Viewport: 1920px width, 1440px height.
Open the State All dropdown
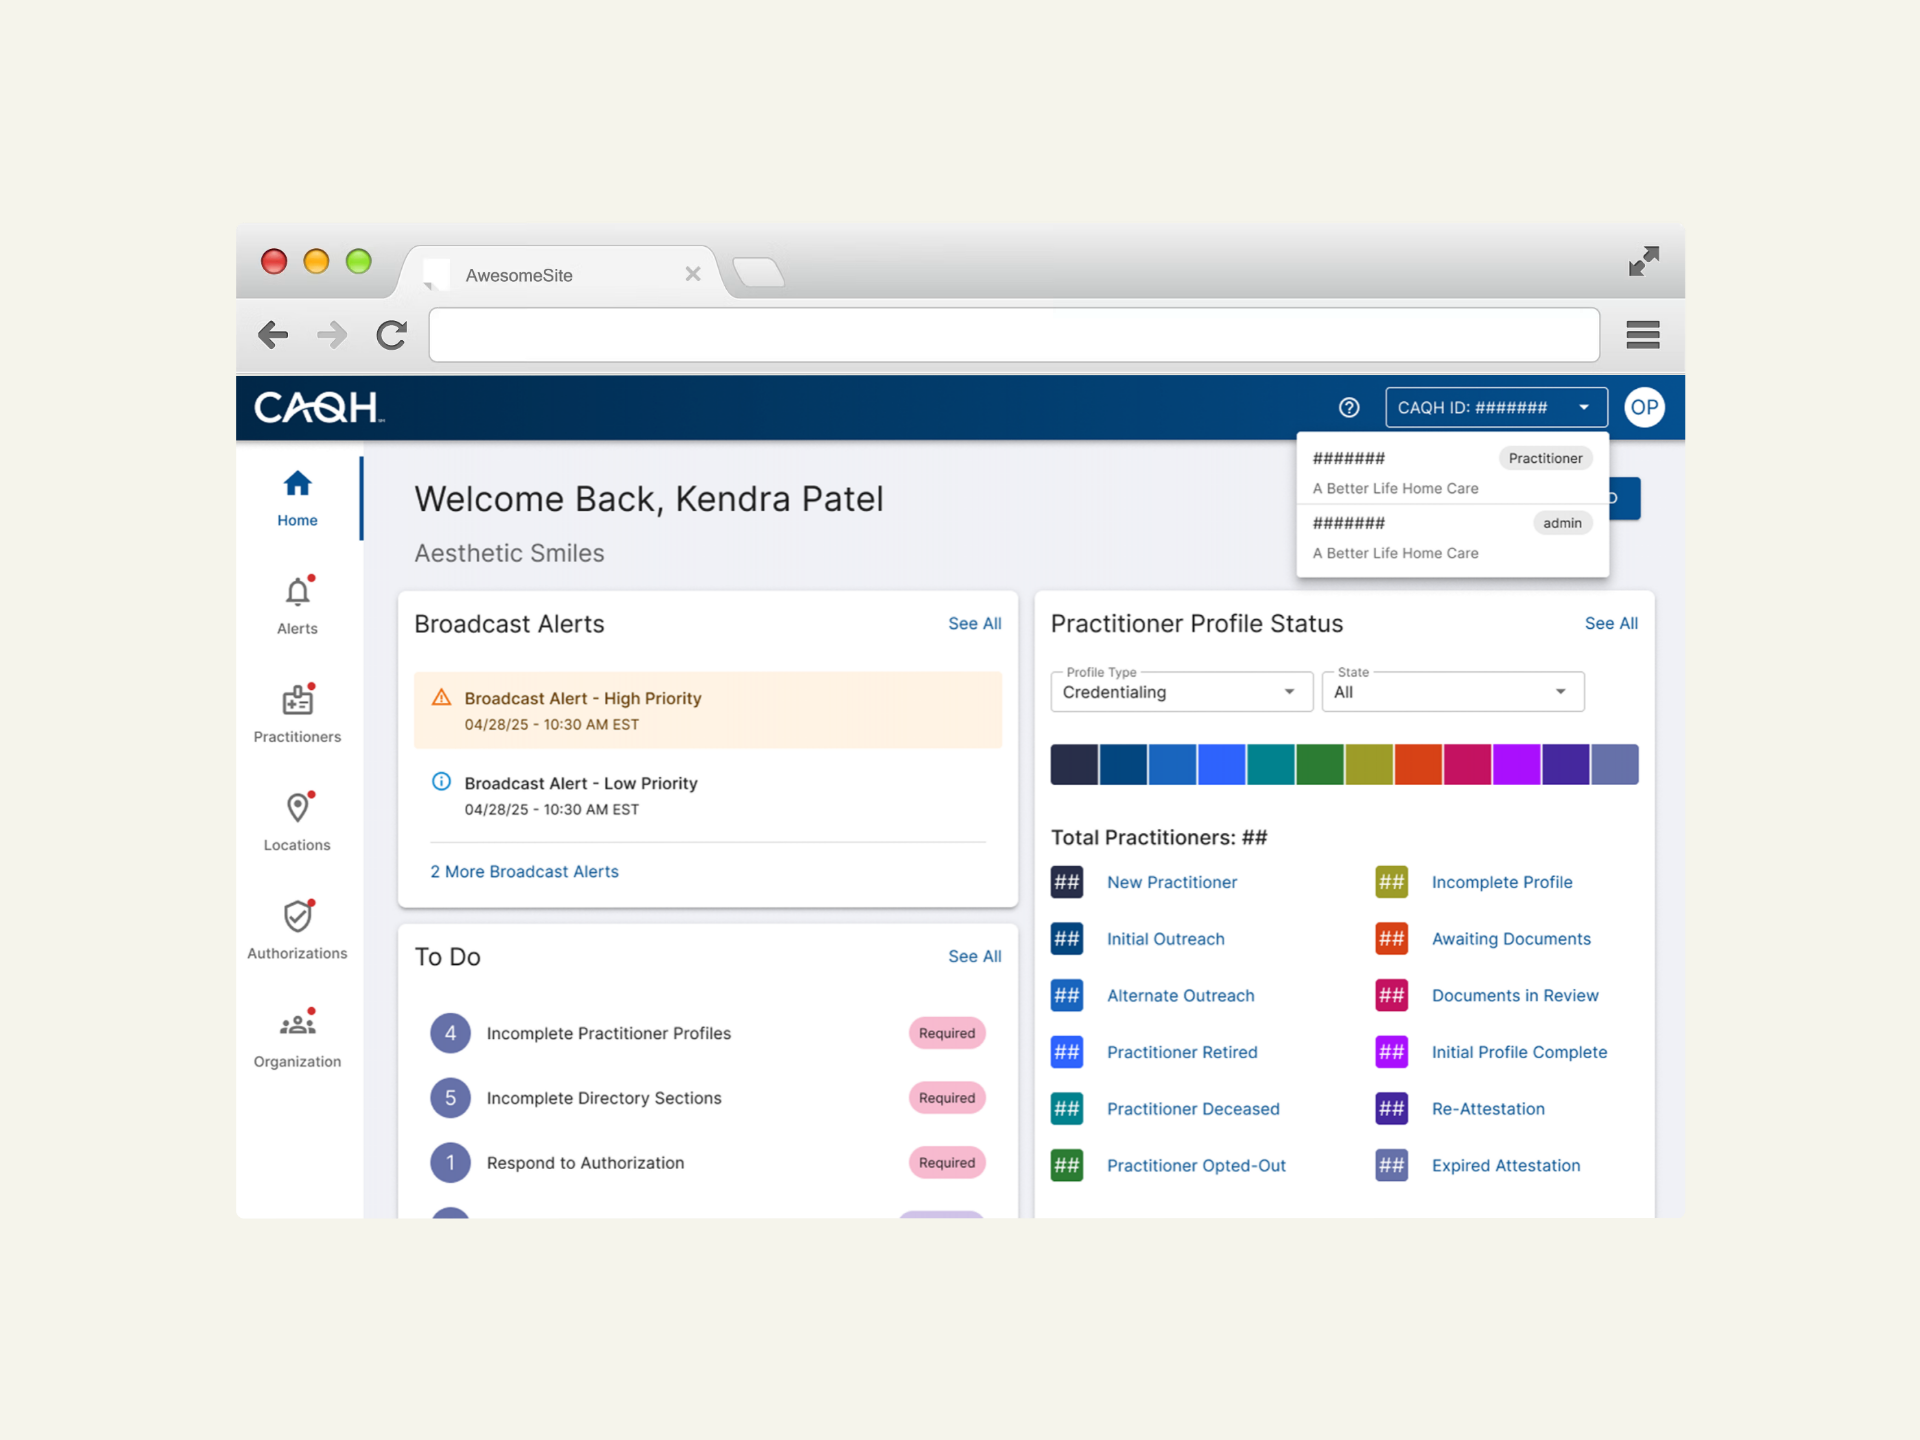1453,692
